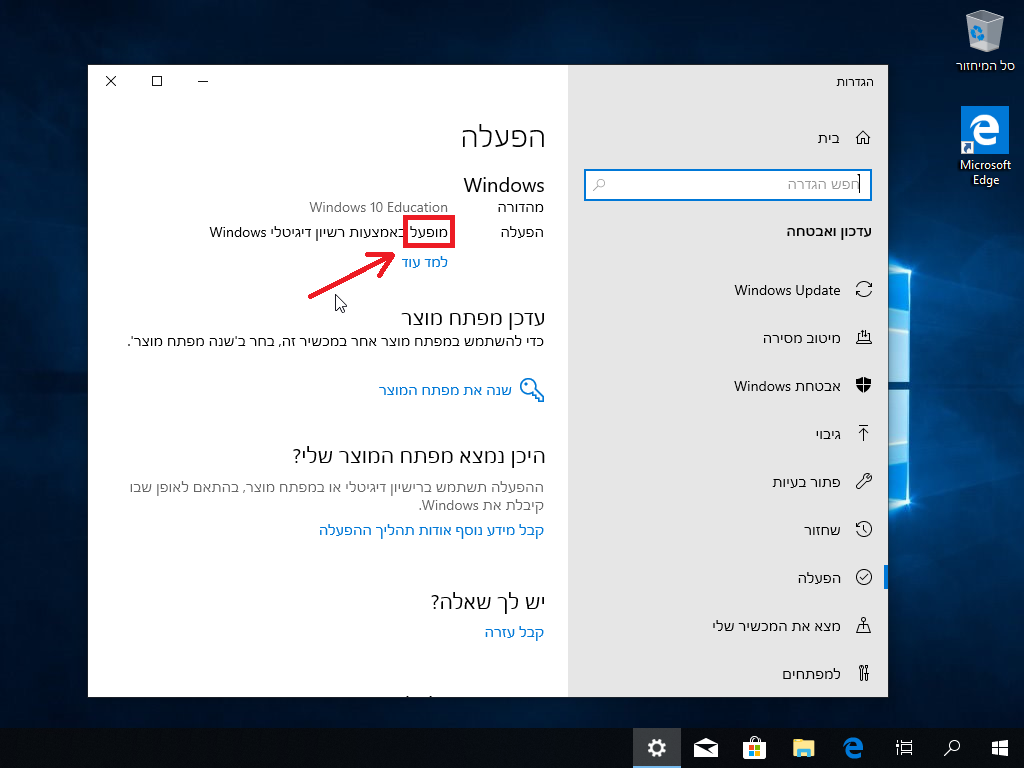The image size is (1024, 768).
Task: Click the large הפעלה page heading
Action: point(503,137)
